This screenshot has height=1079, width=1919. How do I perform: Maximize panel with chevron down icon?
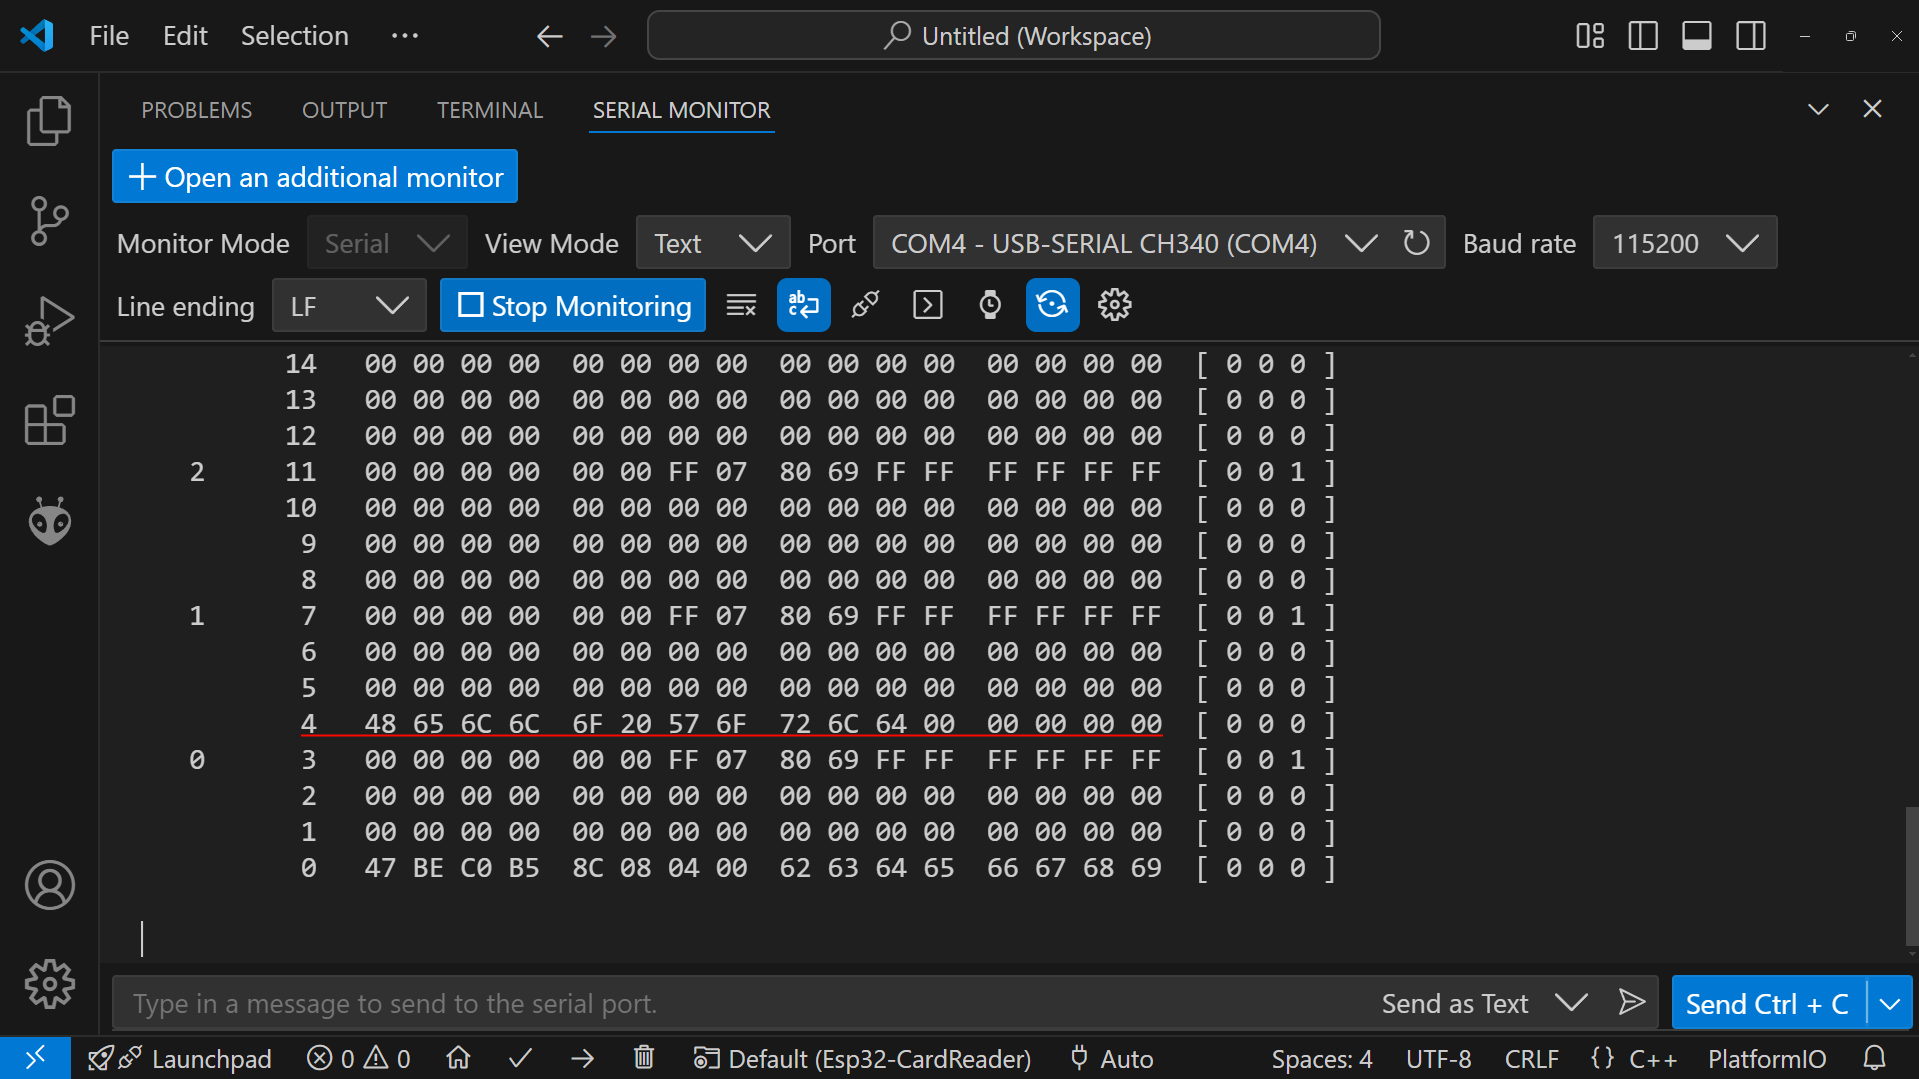point(1818,109)
